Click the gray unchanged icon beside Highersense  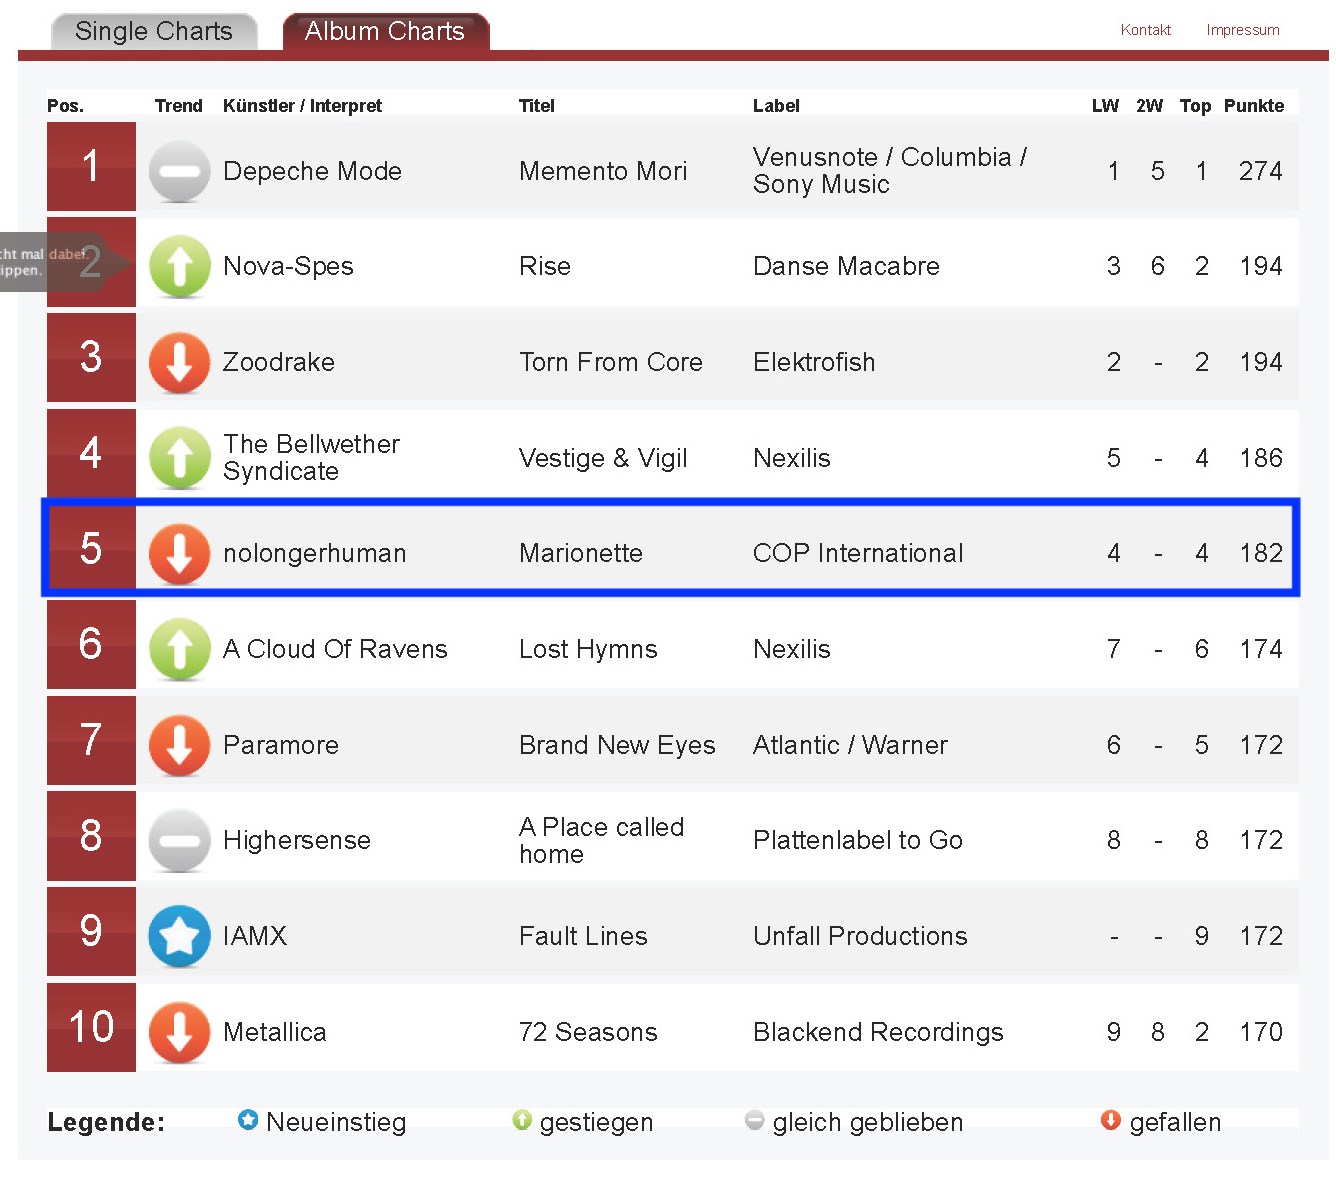click(x=179, y=840)
